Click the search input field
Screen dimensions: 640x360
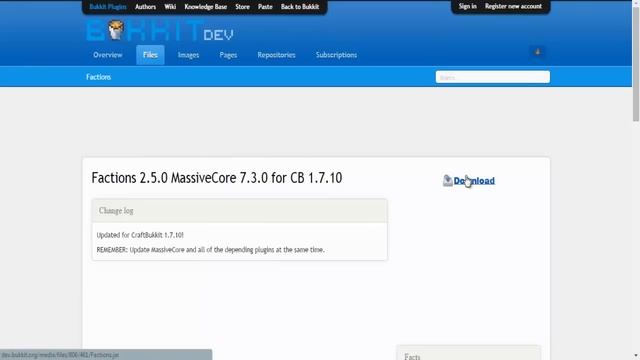coord(493,77)
